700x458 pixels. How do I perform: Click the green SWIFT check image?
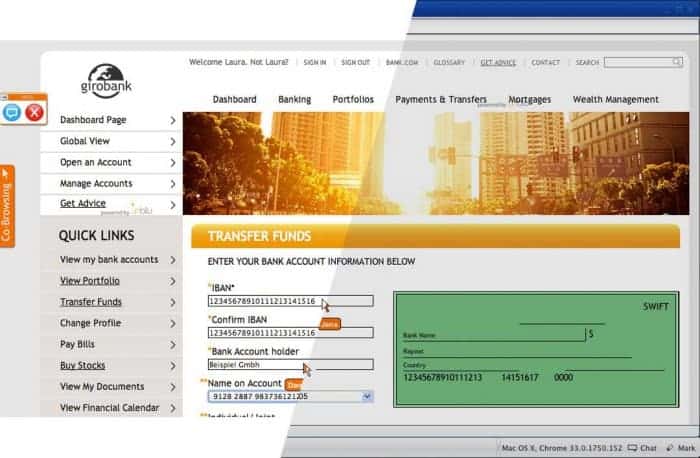pos(536,349)
